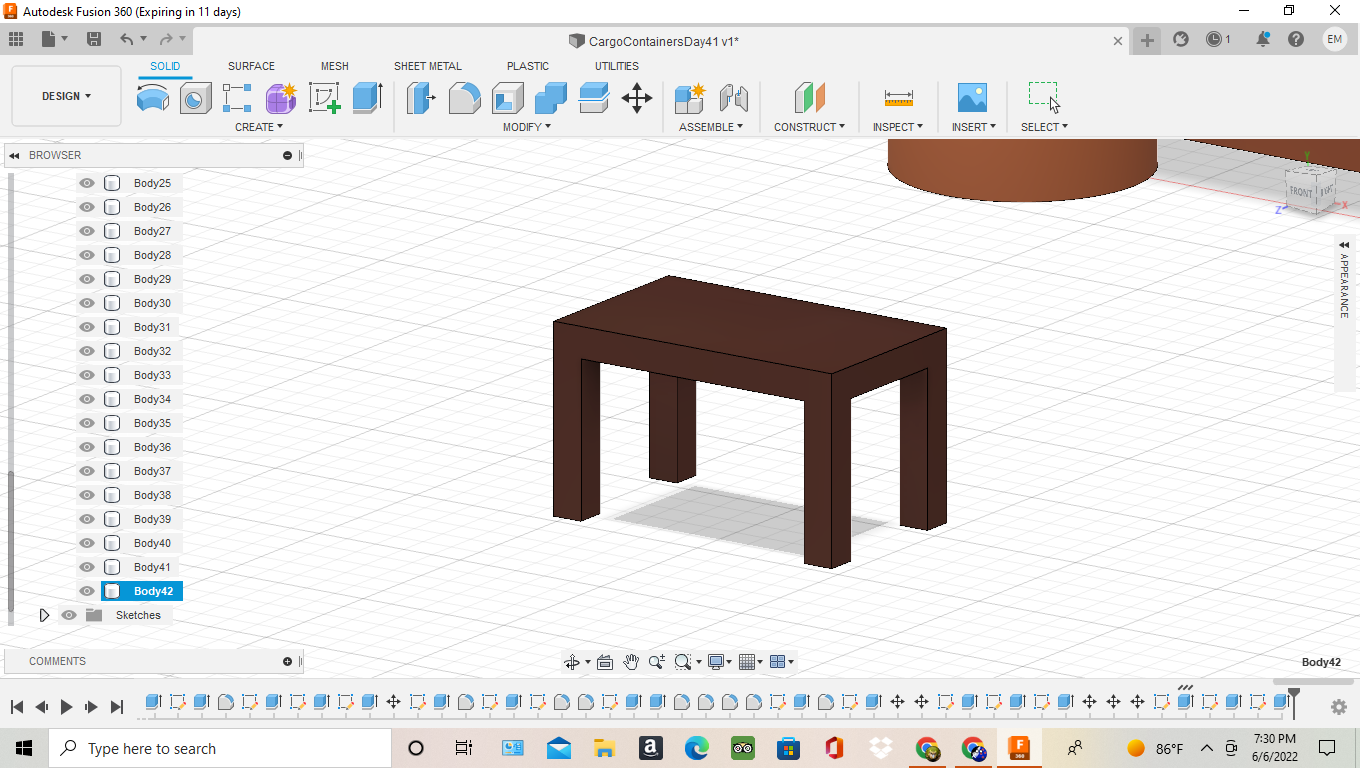Click the Pan hand tool
The height and width of the screenshot is (768, 1360).
coord(631,662)
